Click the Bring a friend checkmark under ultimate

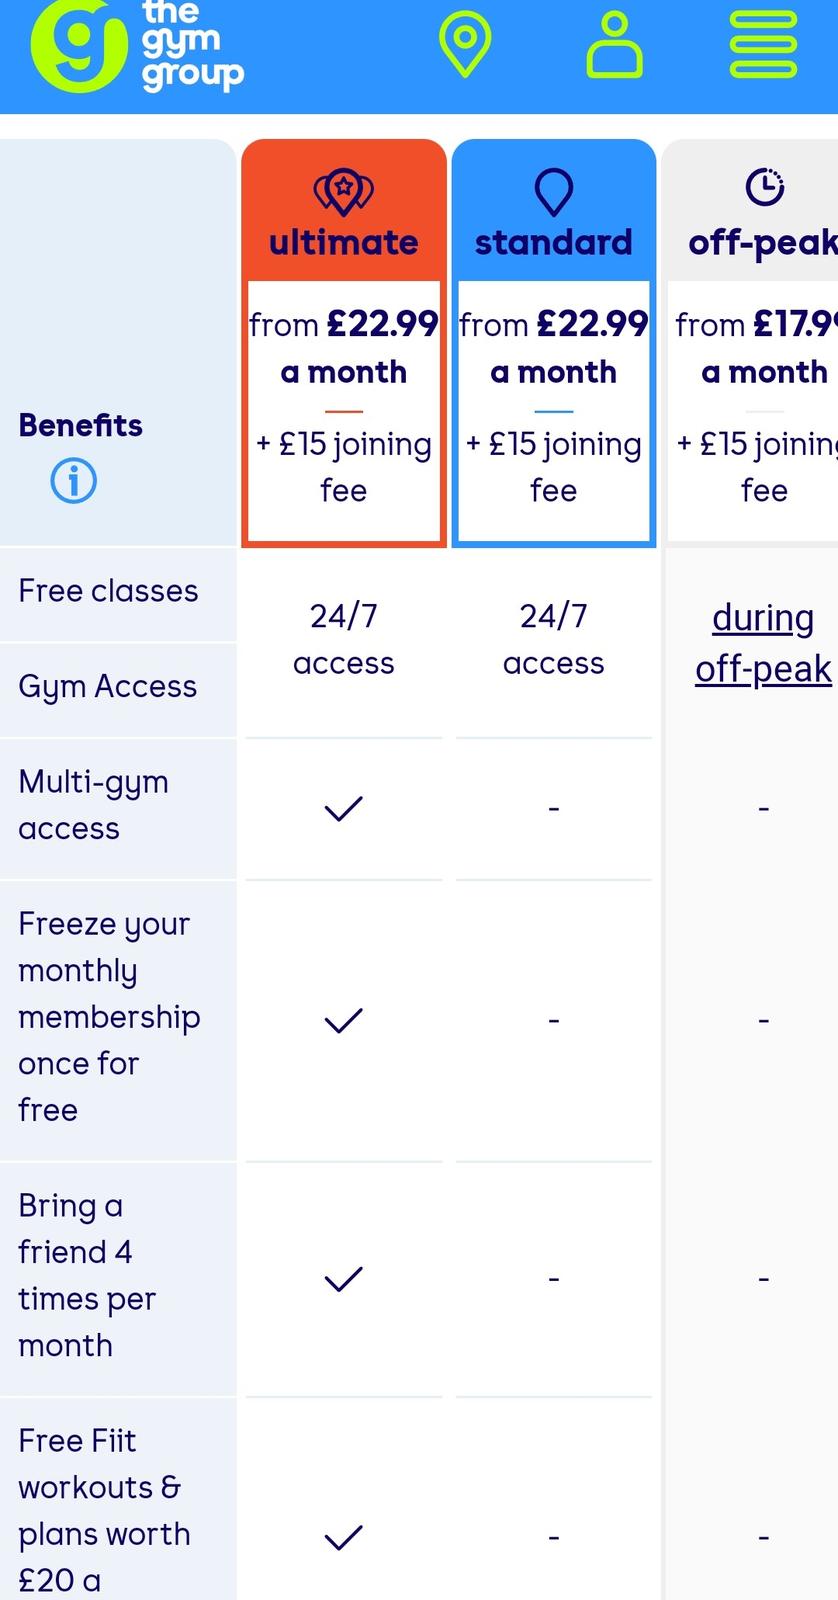pos(343,1279)
